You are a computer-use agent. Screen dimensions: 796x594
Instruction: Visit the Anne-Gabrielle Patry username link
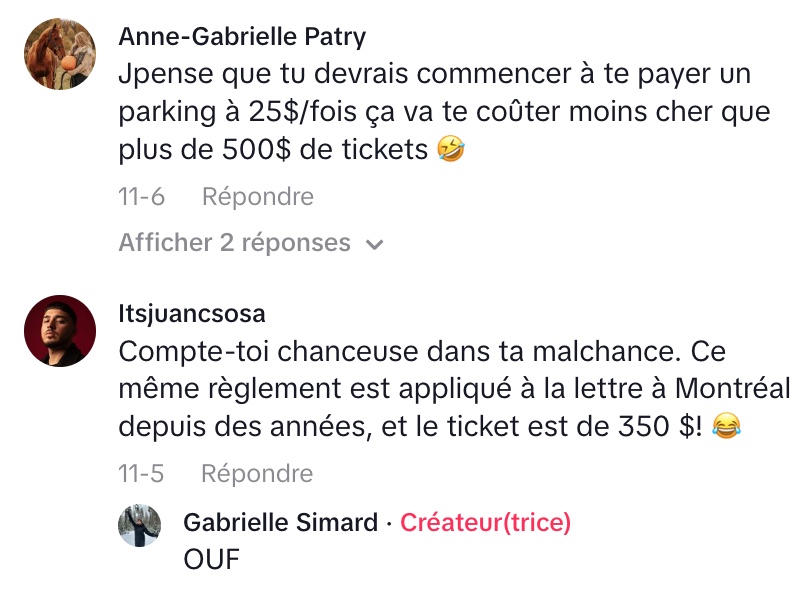tap(242, 37)
